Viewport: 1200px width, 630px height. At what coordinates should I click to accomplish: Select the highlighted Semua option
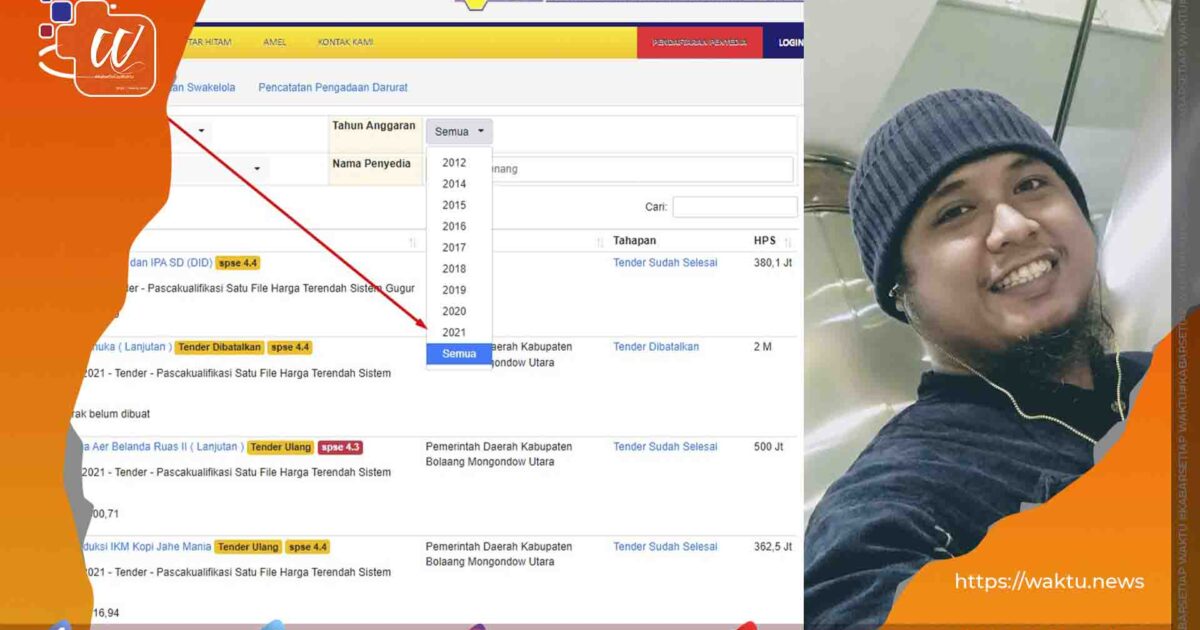click(x=459, y=354)
